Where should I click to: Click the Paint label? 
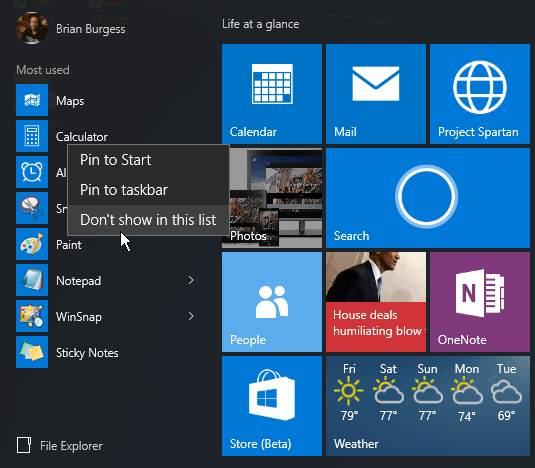69,245
